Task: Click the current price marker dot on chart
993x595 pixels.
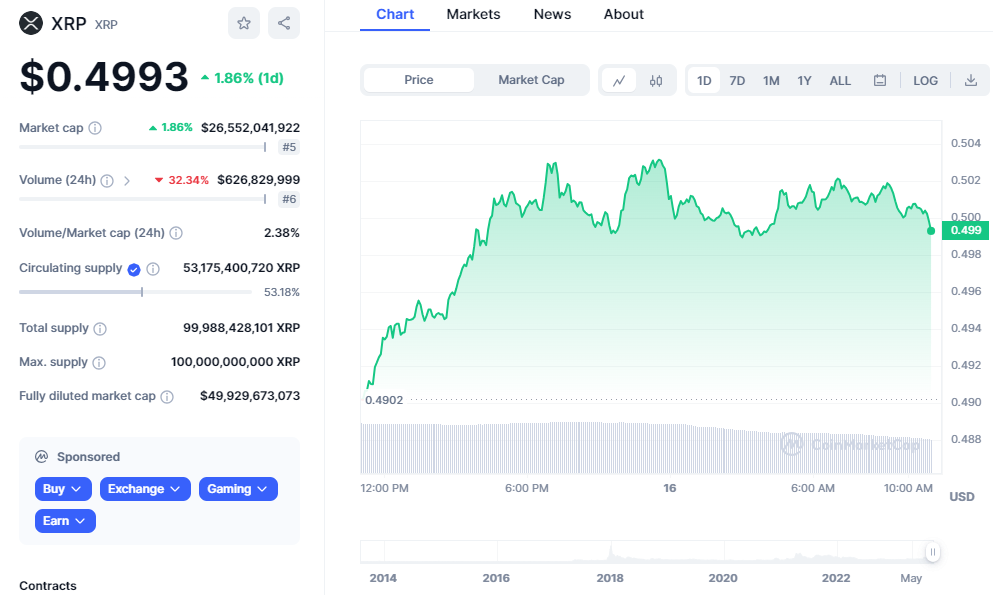Action: (x=931, y=231)
